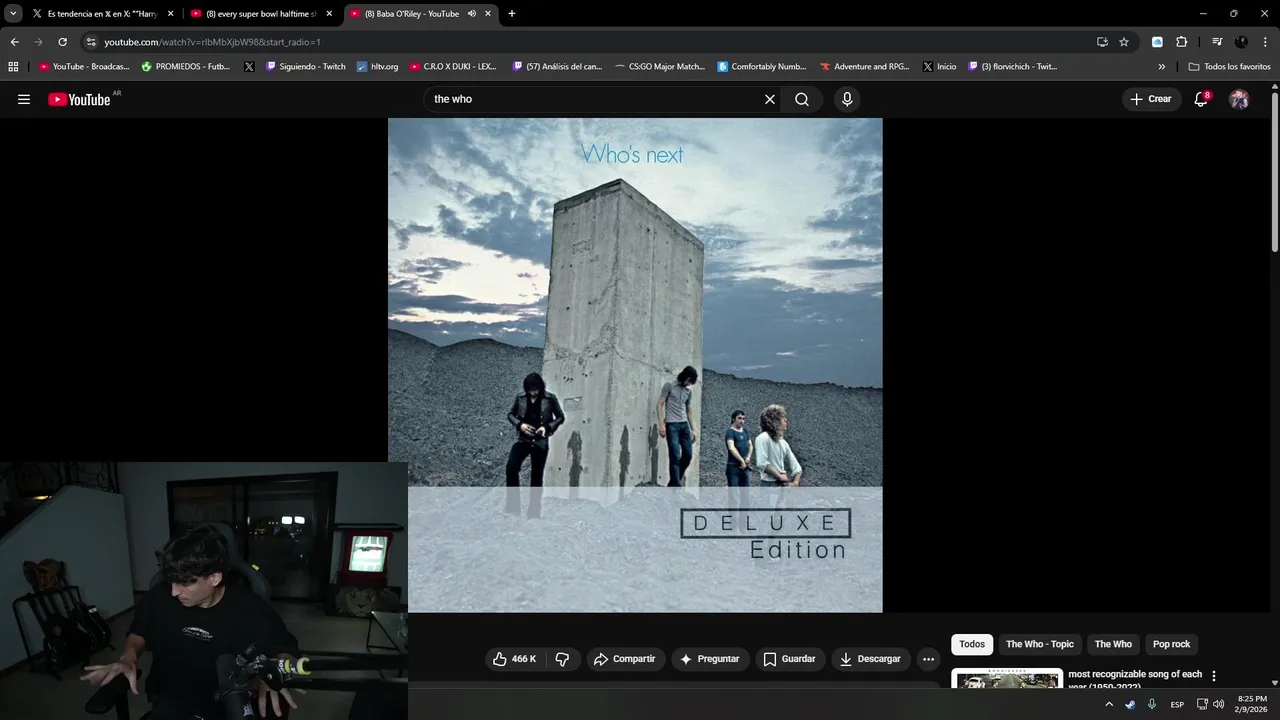Open the C.R.O X DUKI bookmark
1280x720 pixels.
click(453, 67)
